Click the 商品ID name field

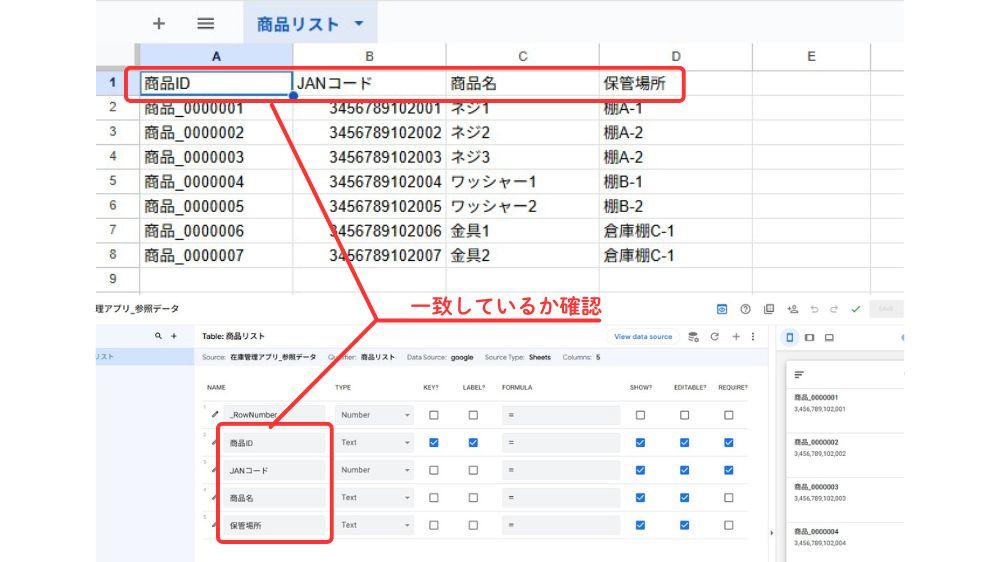[275, 443]
